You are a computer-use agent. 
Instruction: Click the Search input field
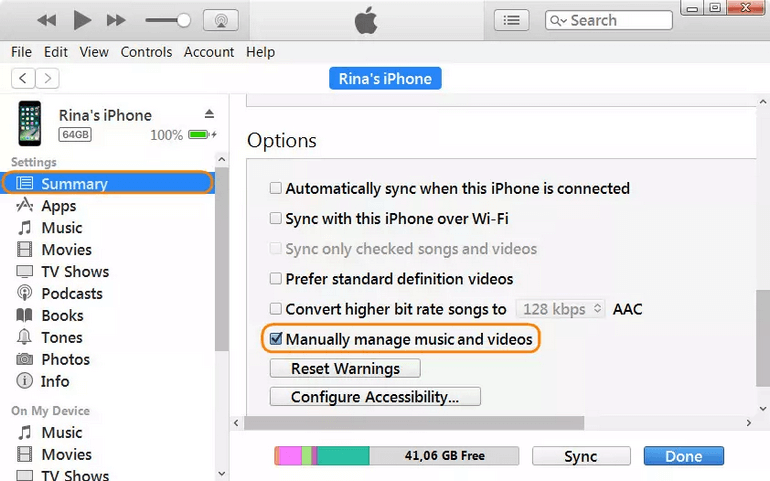pyautogui.click(x=608, y=20)
